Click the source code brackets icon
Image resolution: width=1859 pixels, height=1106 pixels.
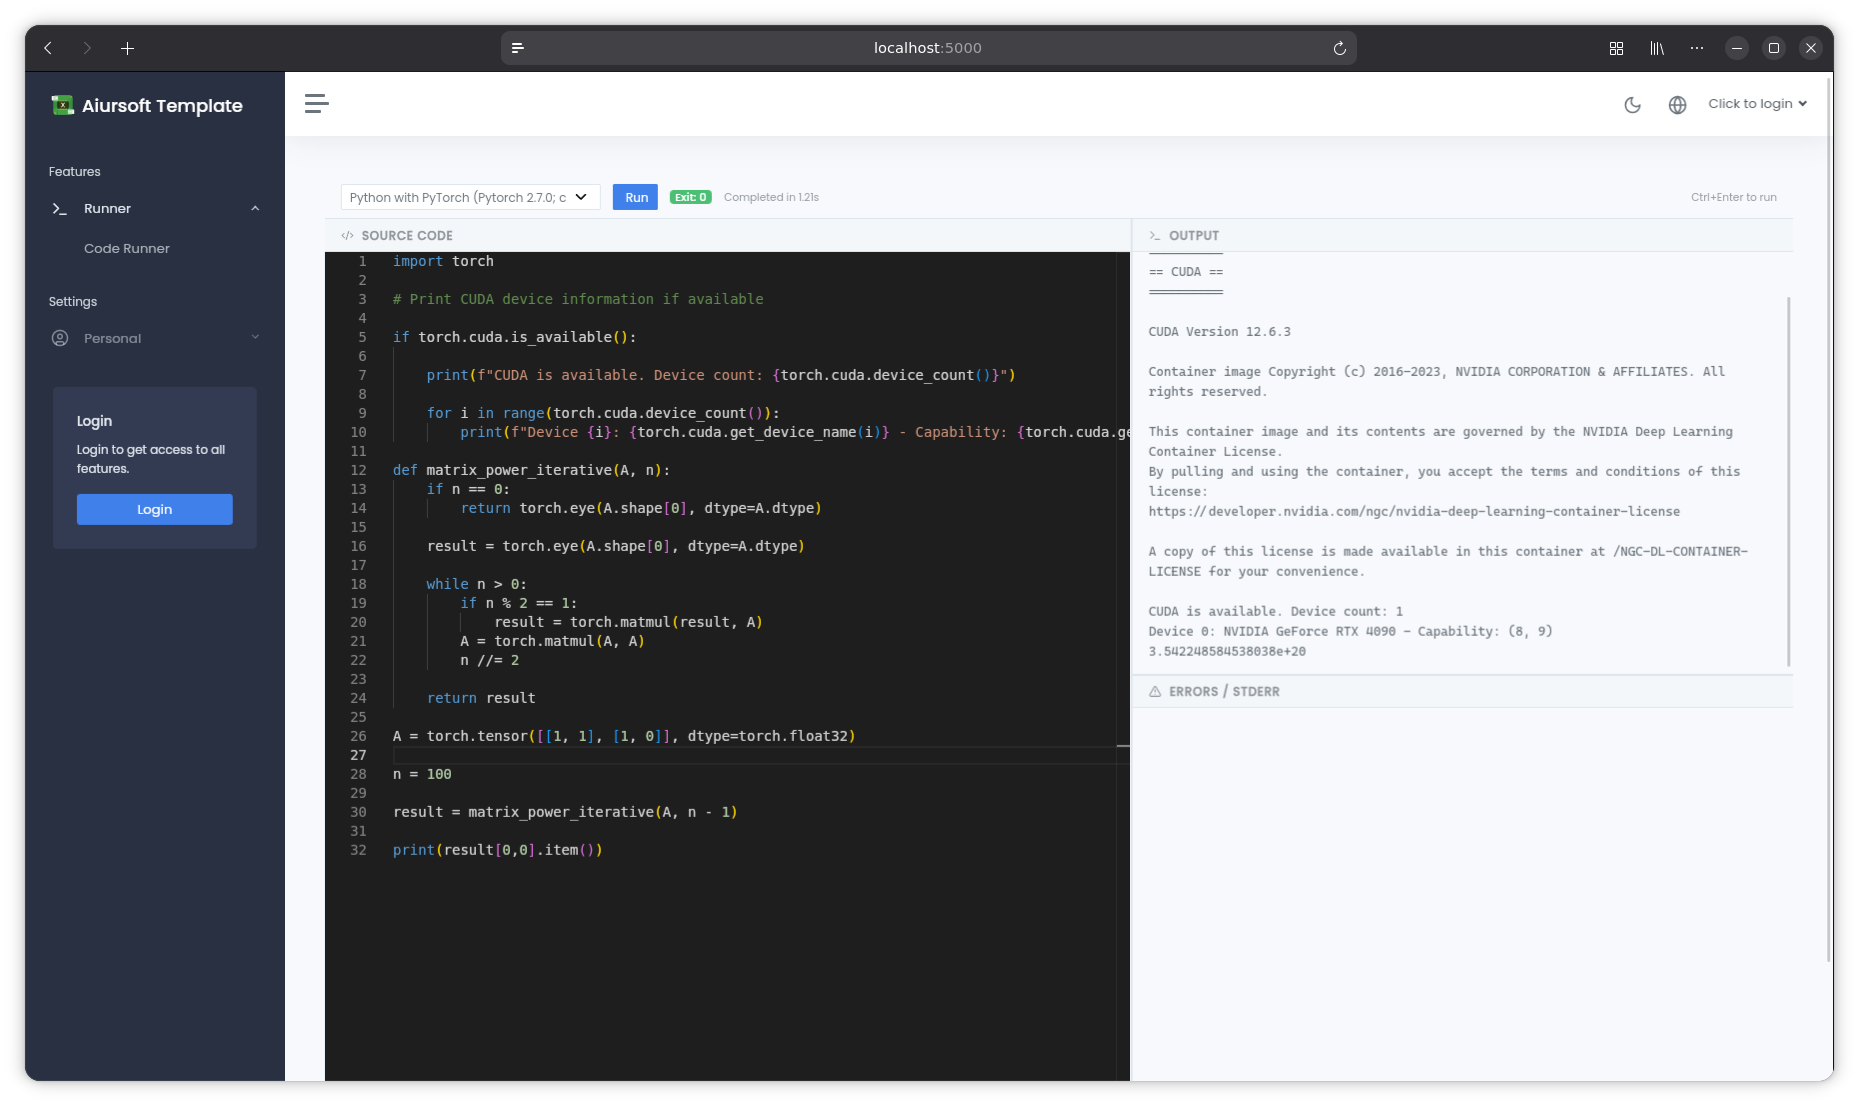coord(347,235)
